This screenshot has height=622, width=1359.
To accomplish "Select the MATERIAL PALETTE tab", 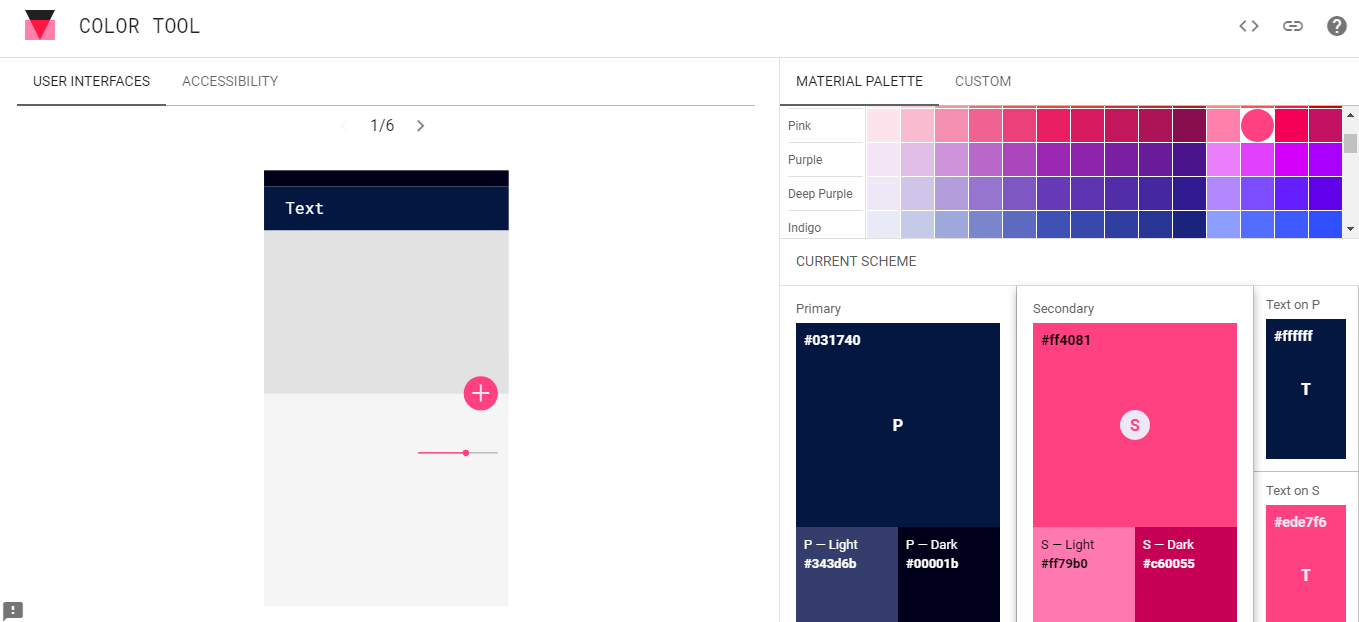I will click(x=859, y=81).
